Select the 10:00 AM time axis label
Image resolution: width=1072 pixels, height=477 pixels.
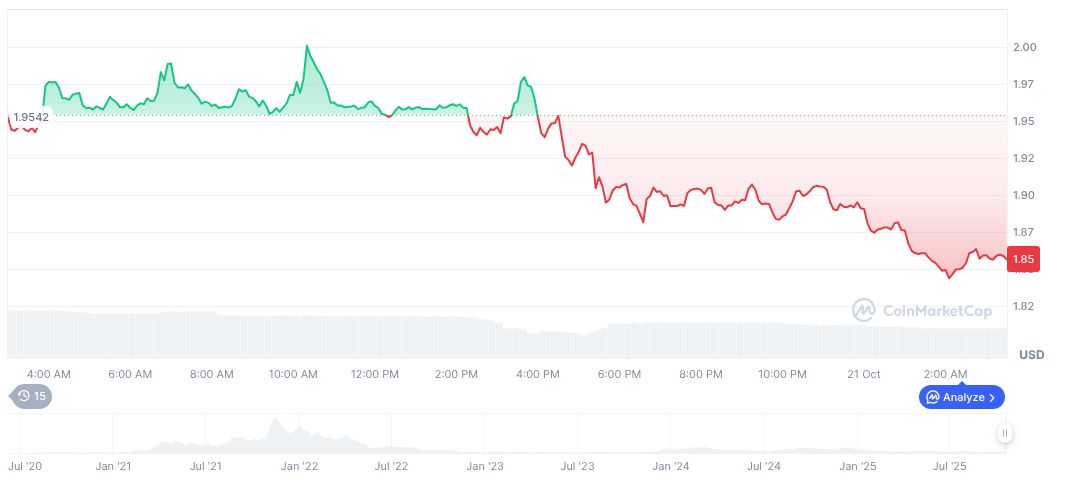tap(293, 374)
